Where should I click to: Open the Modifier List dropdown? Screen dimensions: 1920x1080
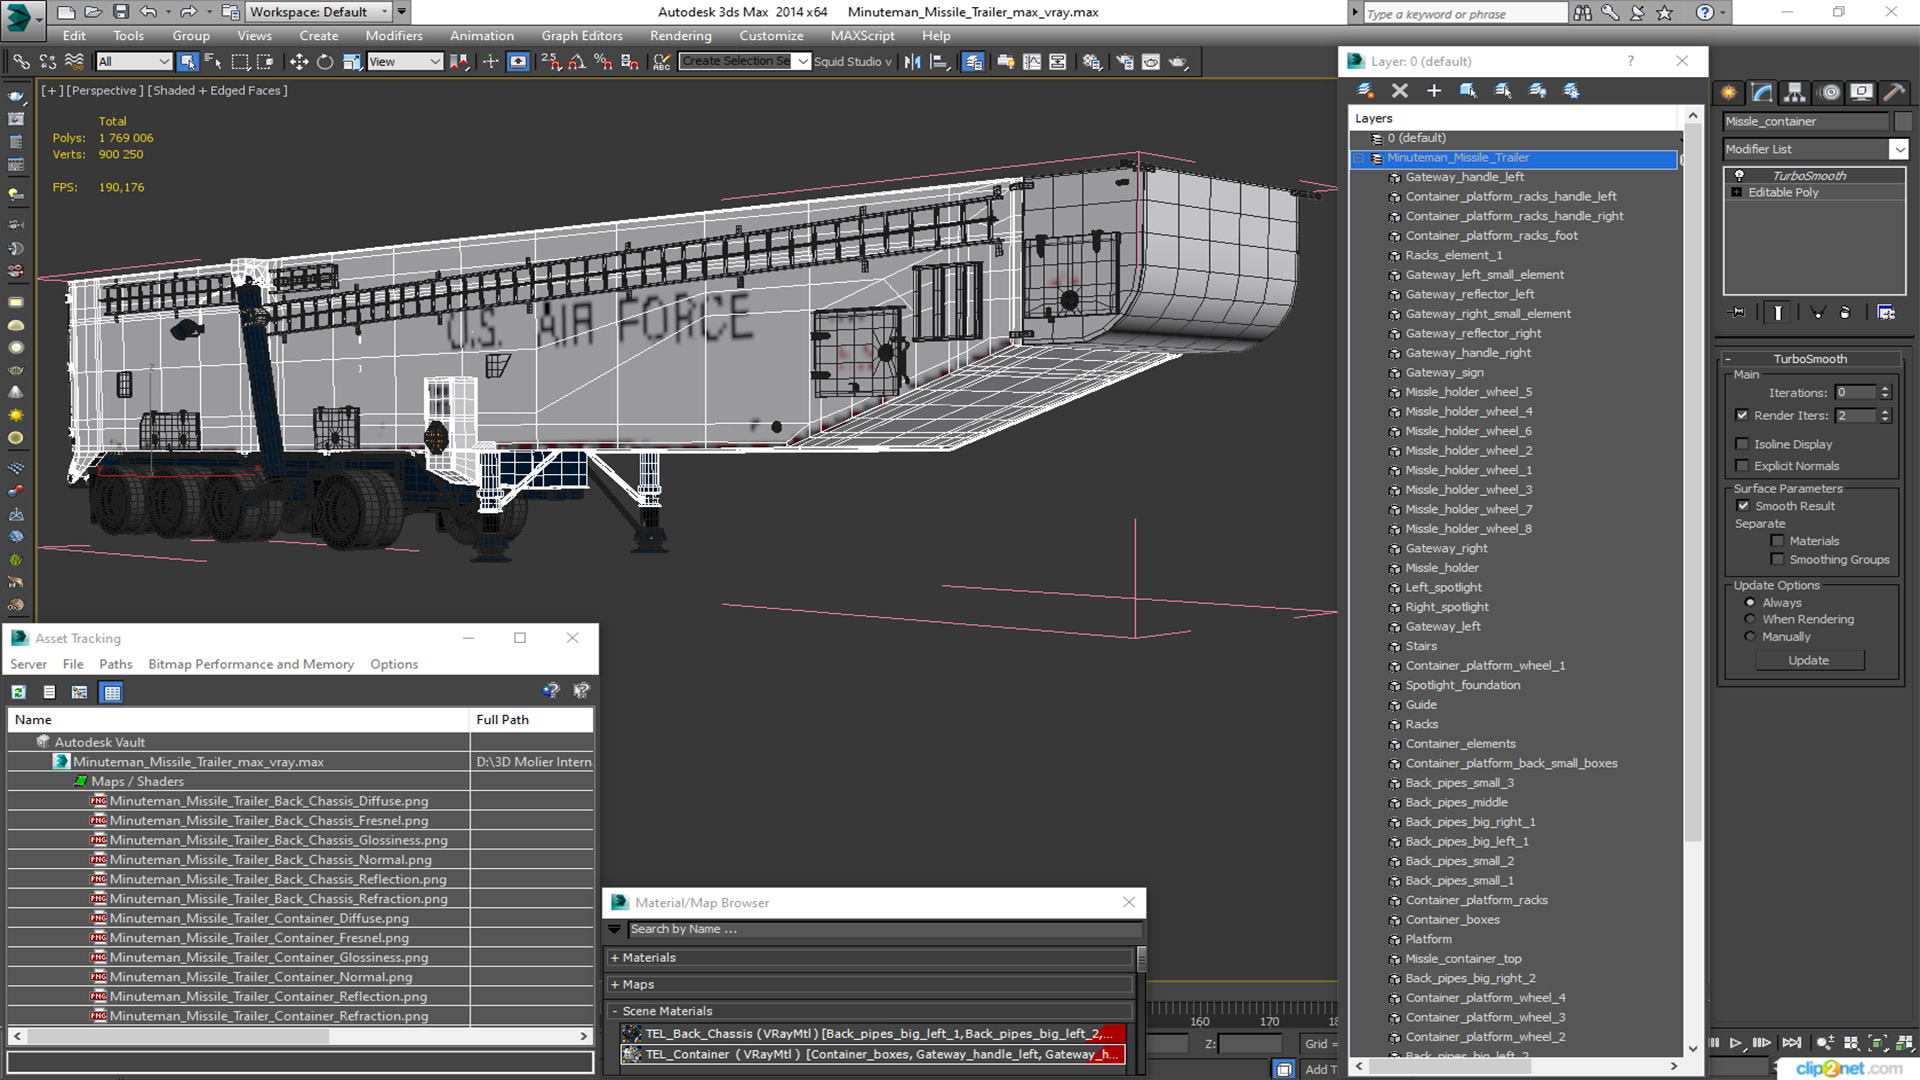tap(1898, 149)
